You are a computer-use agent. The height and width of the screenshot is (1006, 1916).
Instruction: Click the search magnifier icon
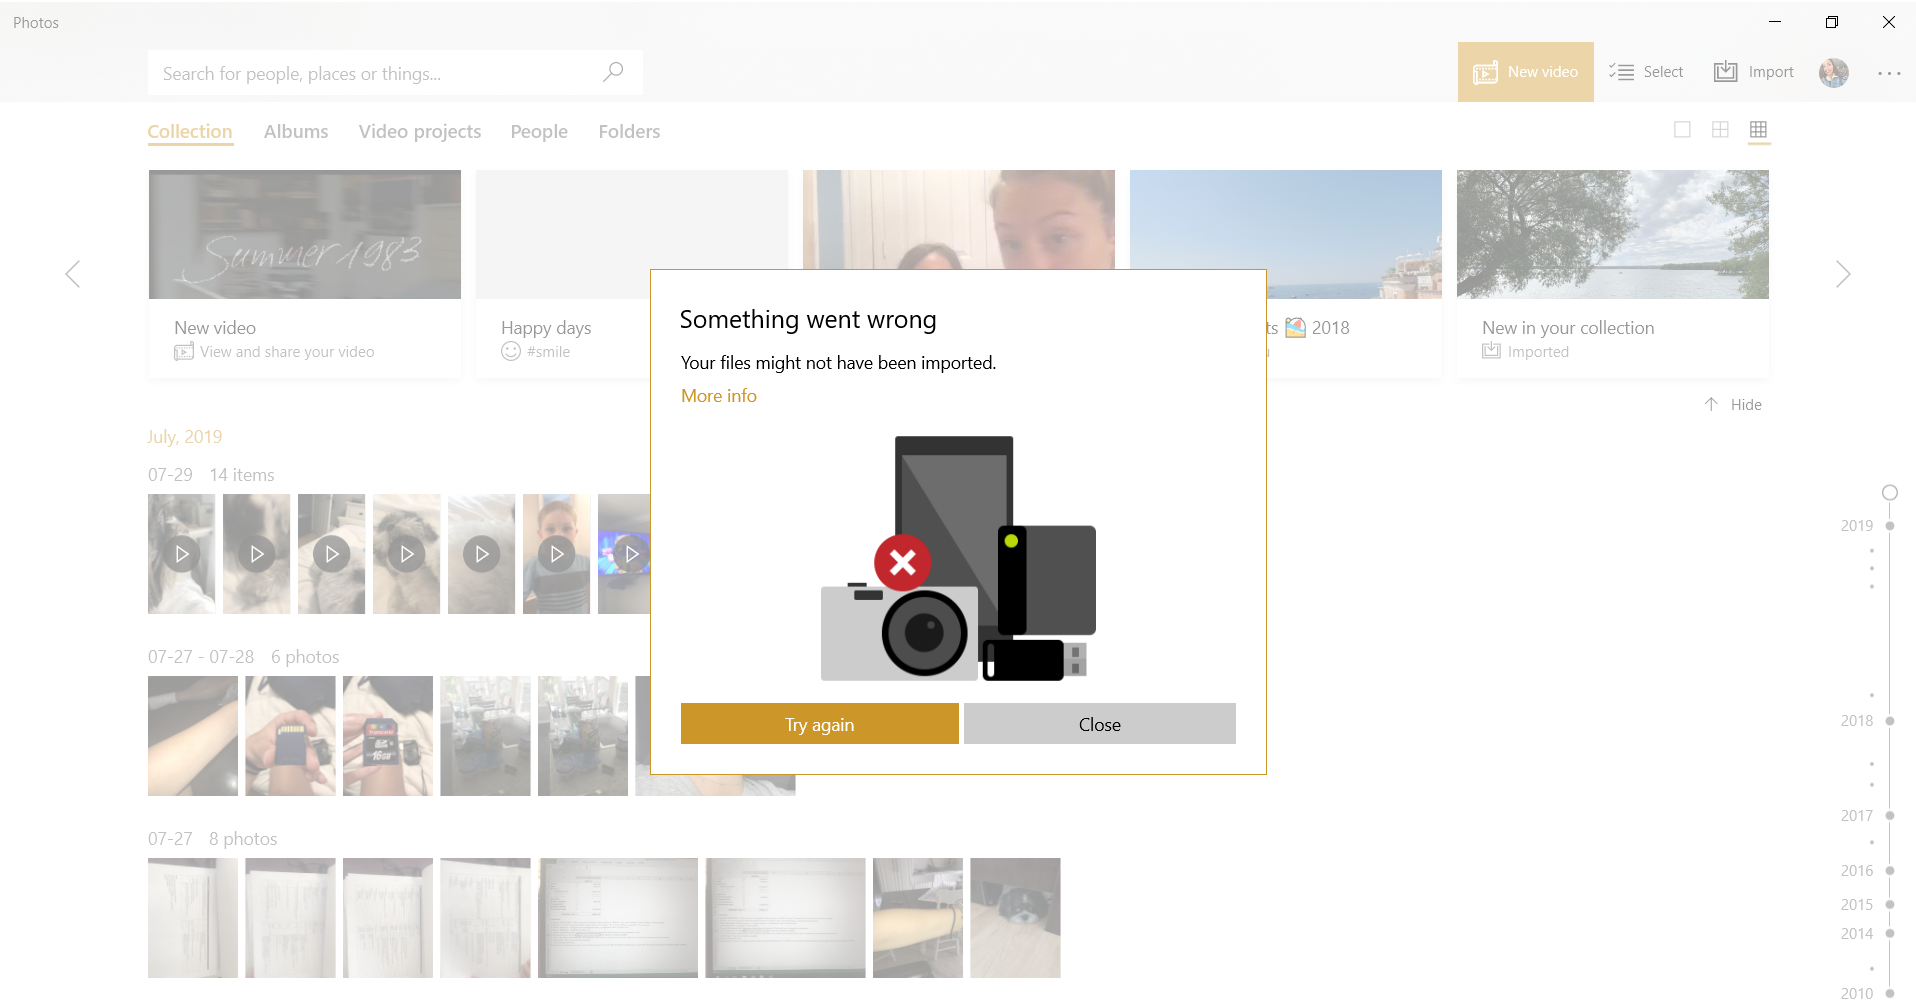613,72
